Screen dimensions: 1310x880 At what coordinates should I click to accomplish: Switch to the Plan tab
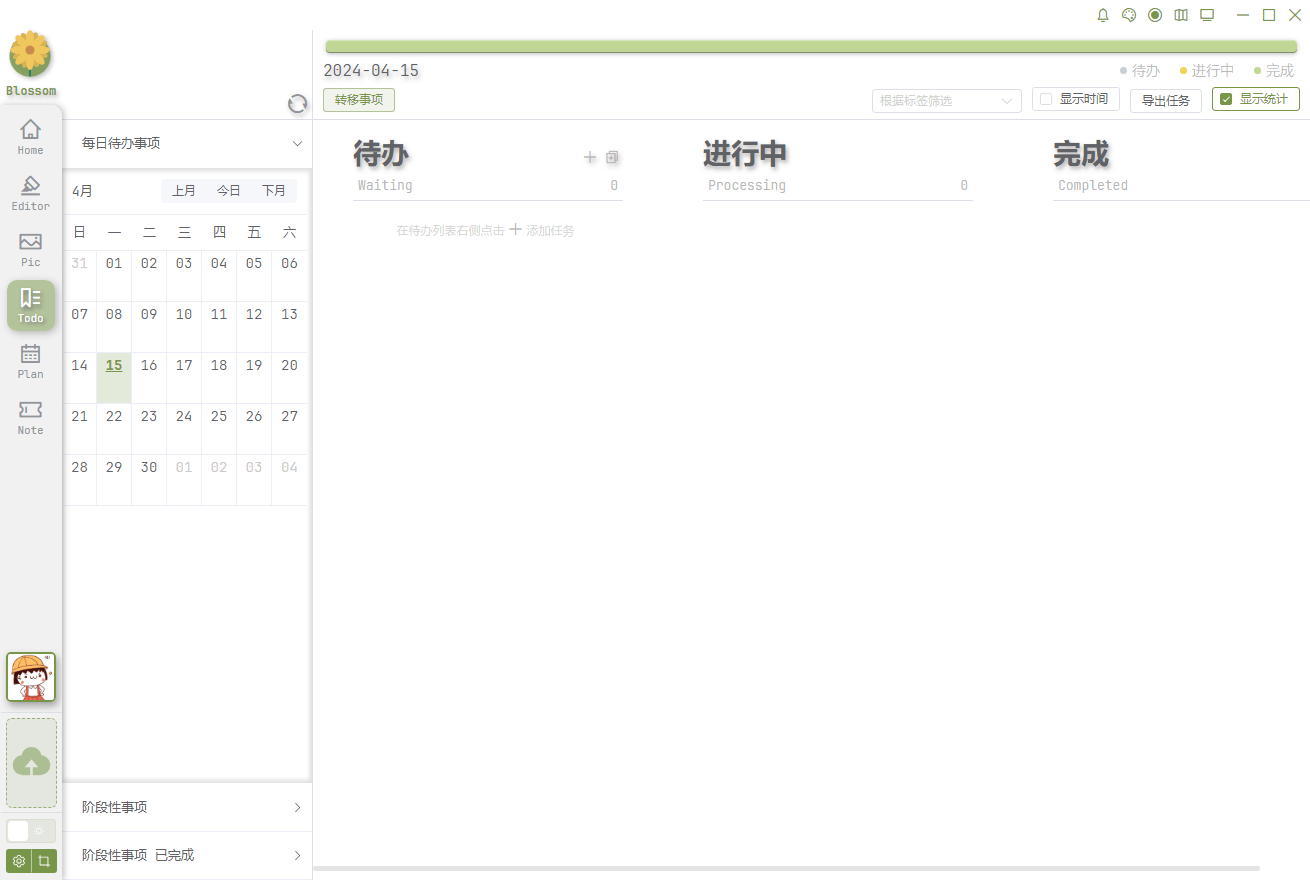(31, 361)
